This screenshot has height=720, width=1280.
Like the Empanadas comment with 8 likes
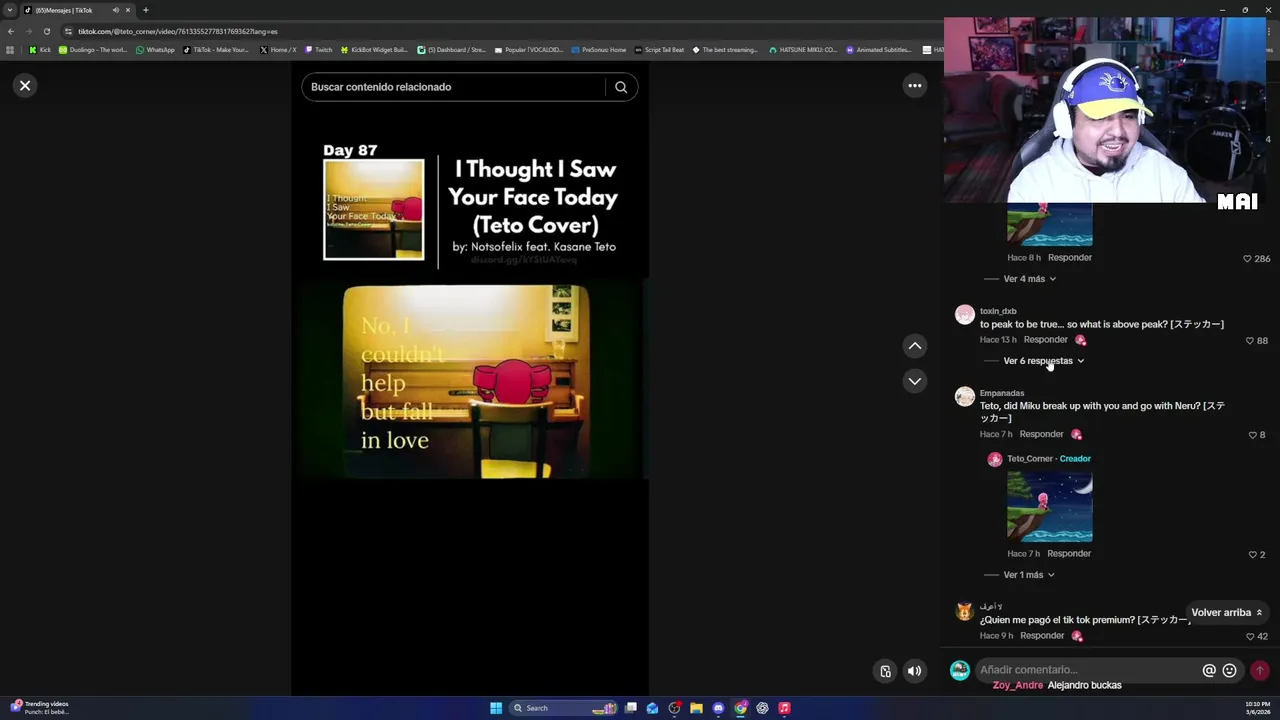[1252, 435]
